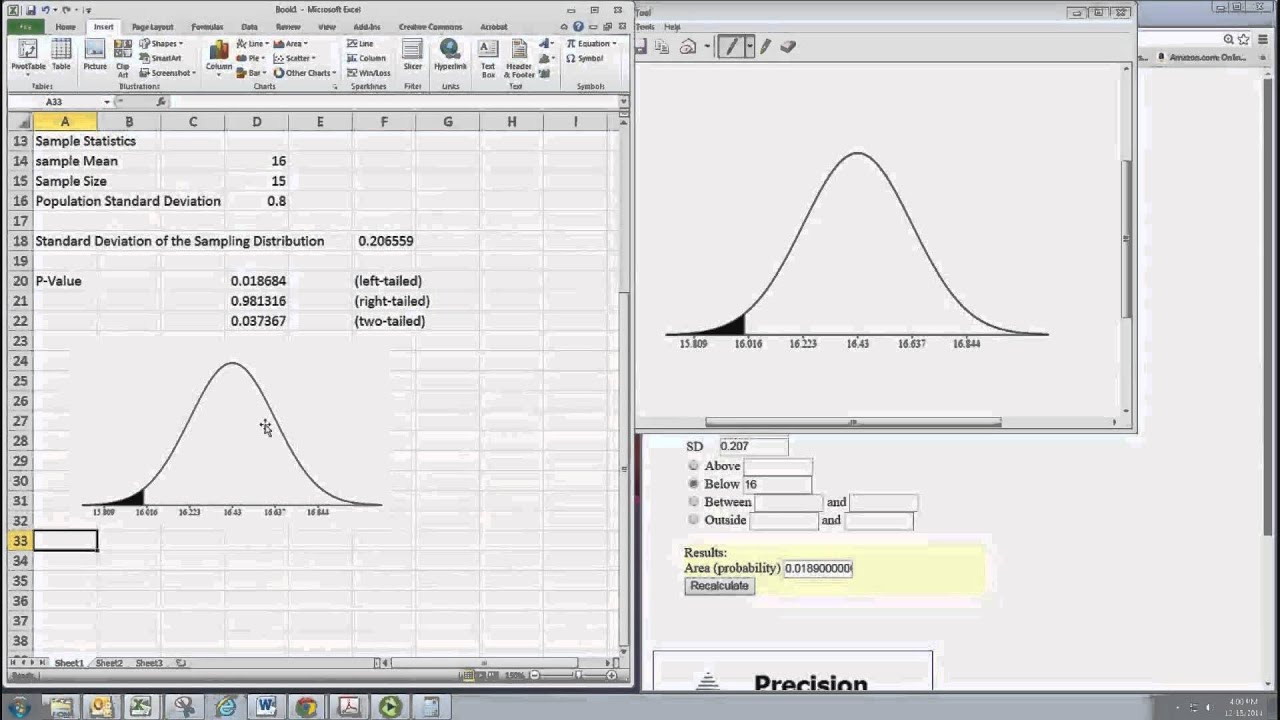Click the send snip icon in Tool window
The height and width of the screenshot is (720, 1280).
pos(687,46)
